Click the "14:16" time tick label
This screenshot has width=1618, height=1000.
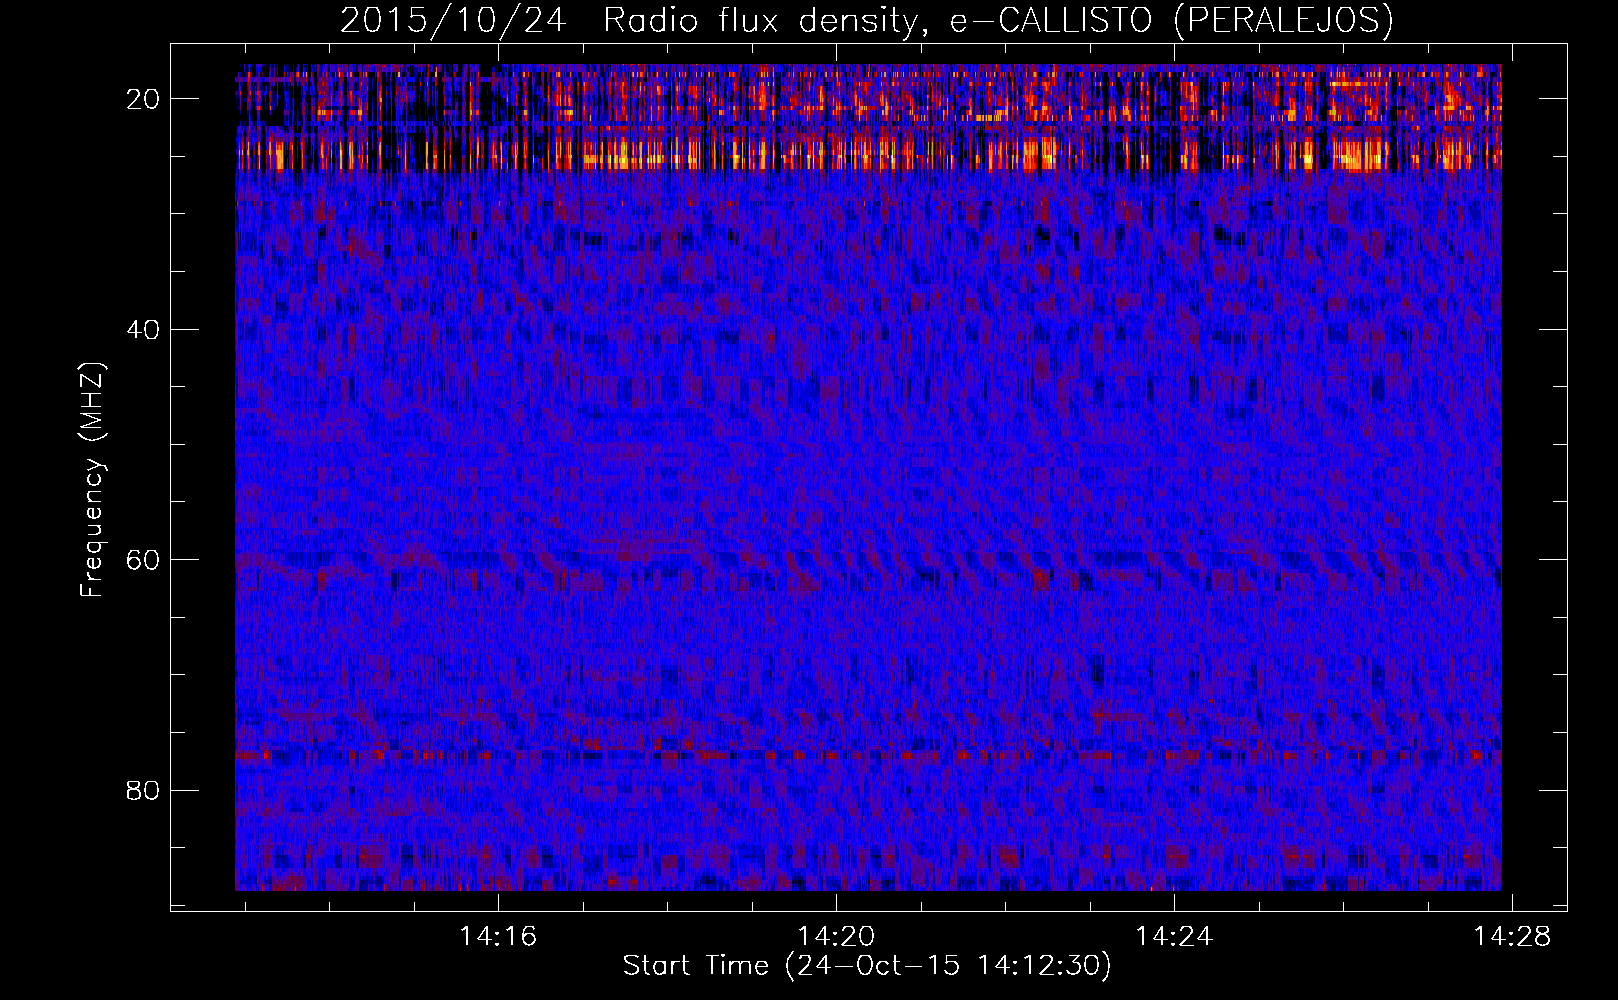pyautogui.click(x=498, y=936)
